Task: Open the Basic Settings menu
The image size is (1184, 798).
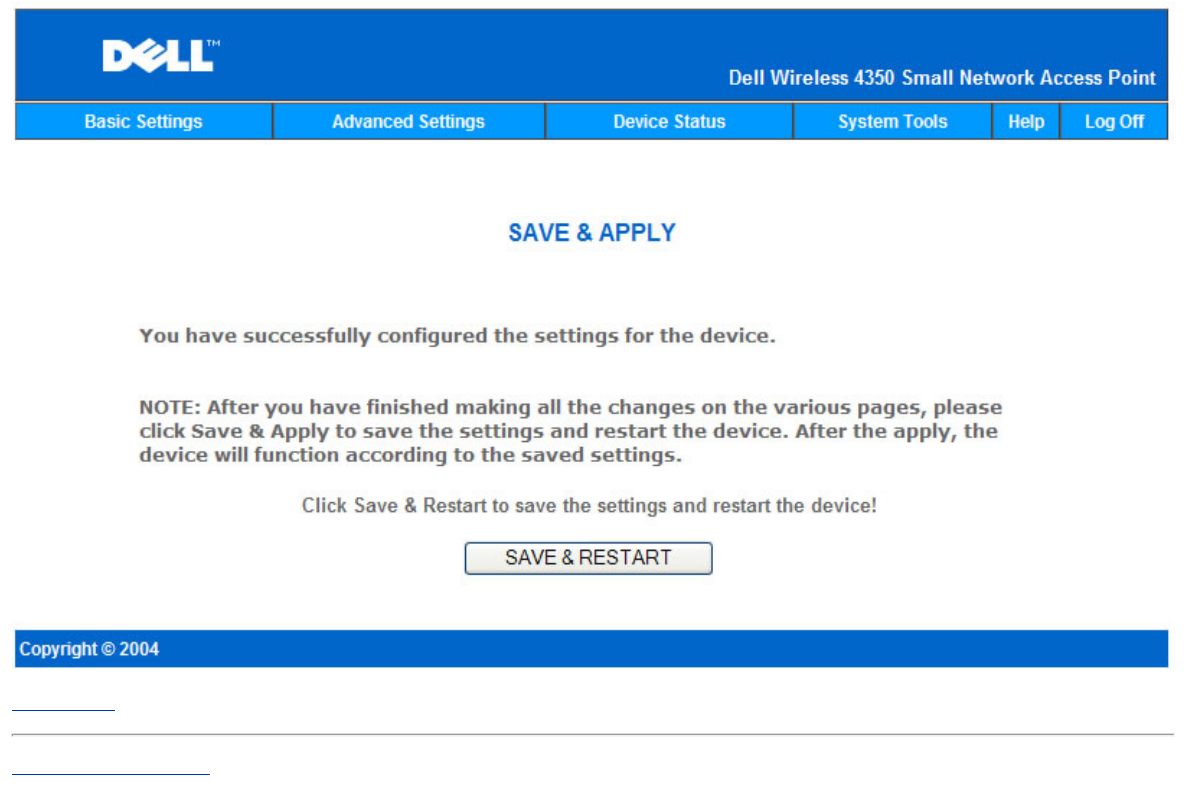Action: coord(143,122)
